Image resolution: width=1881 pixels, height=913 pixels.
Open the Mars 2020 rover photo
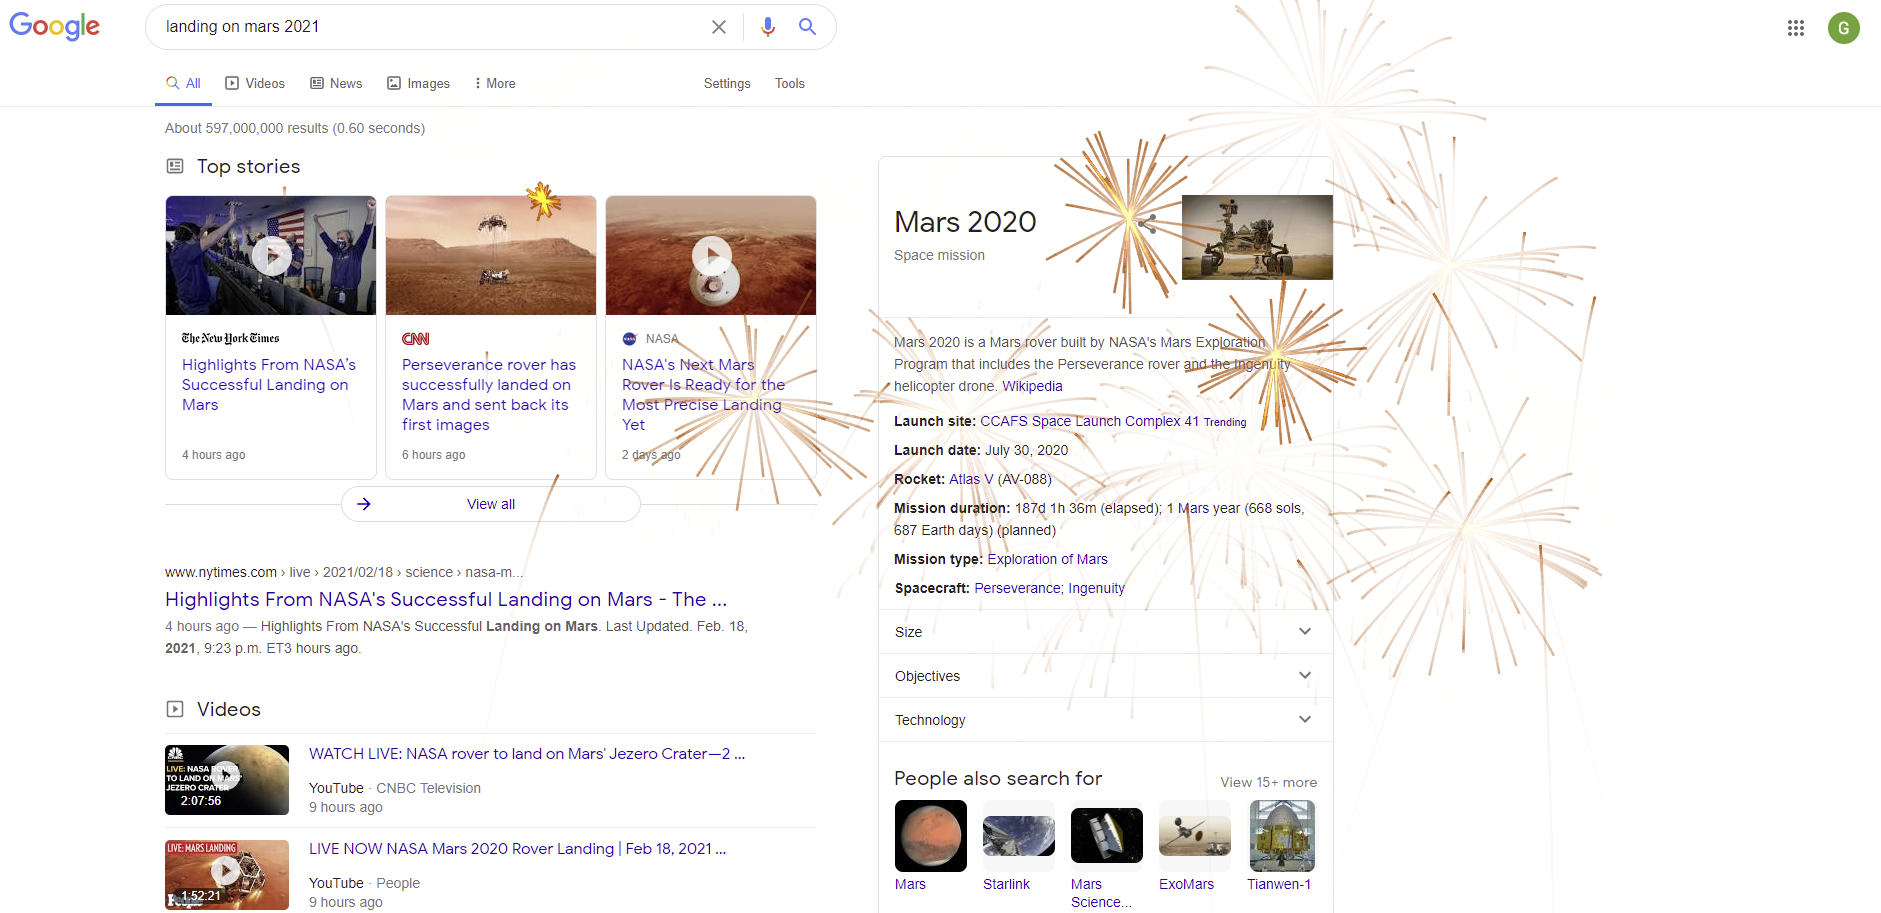pyautogui.click(x=1257, y=237)
